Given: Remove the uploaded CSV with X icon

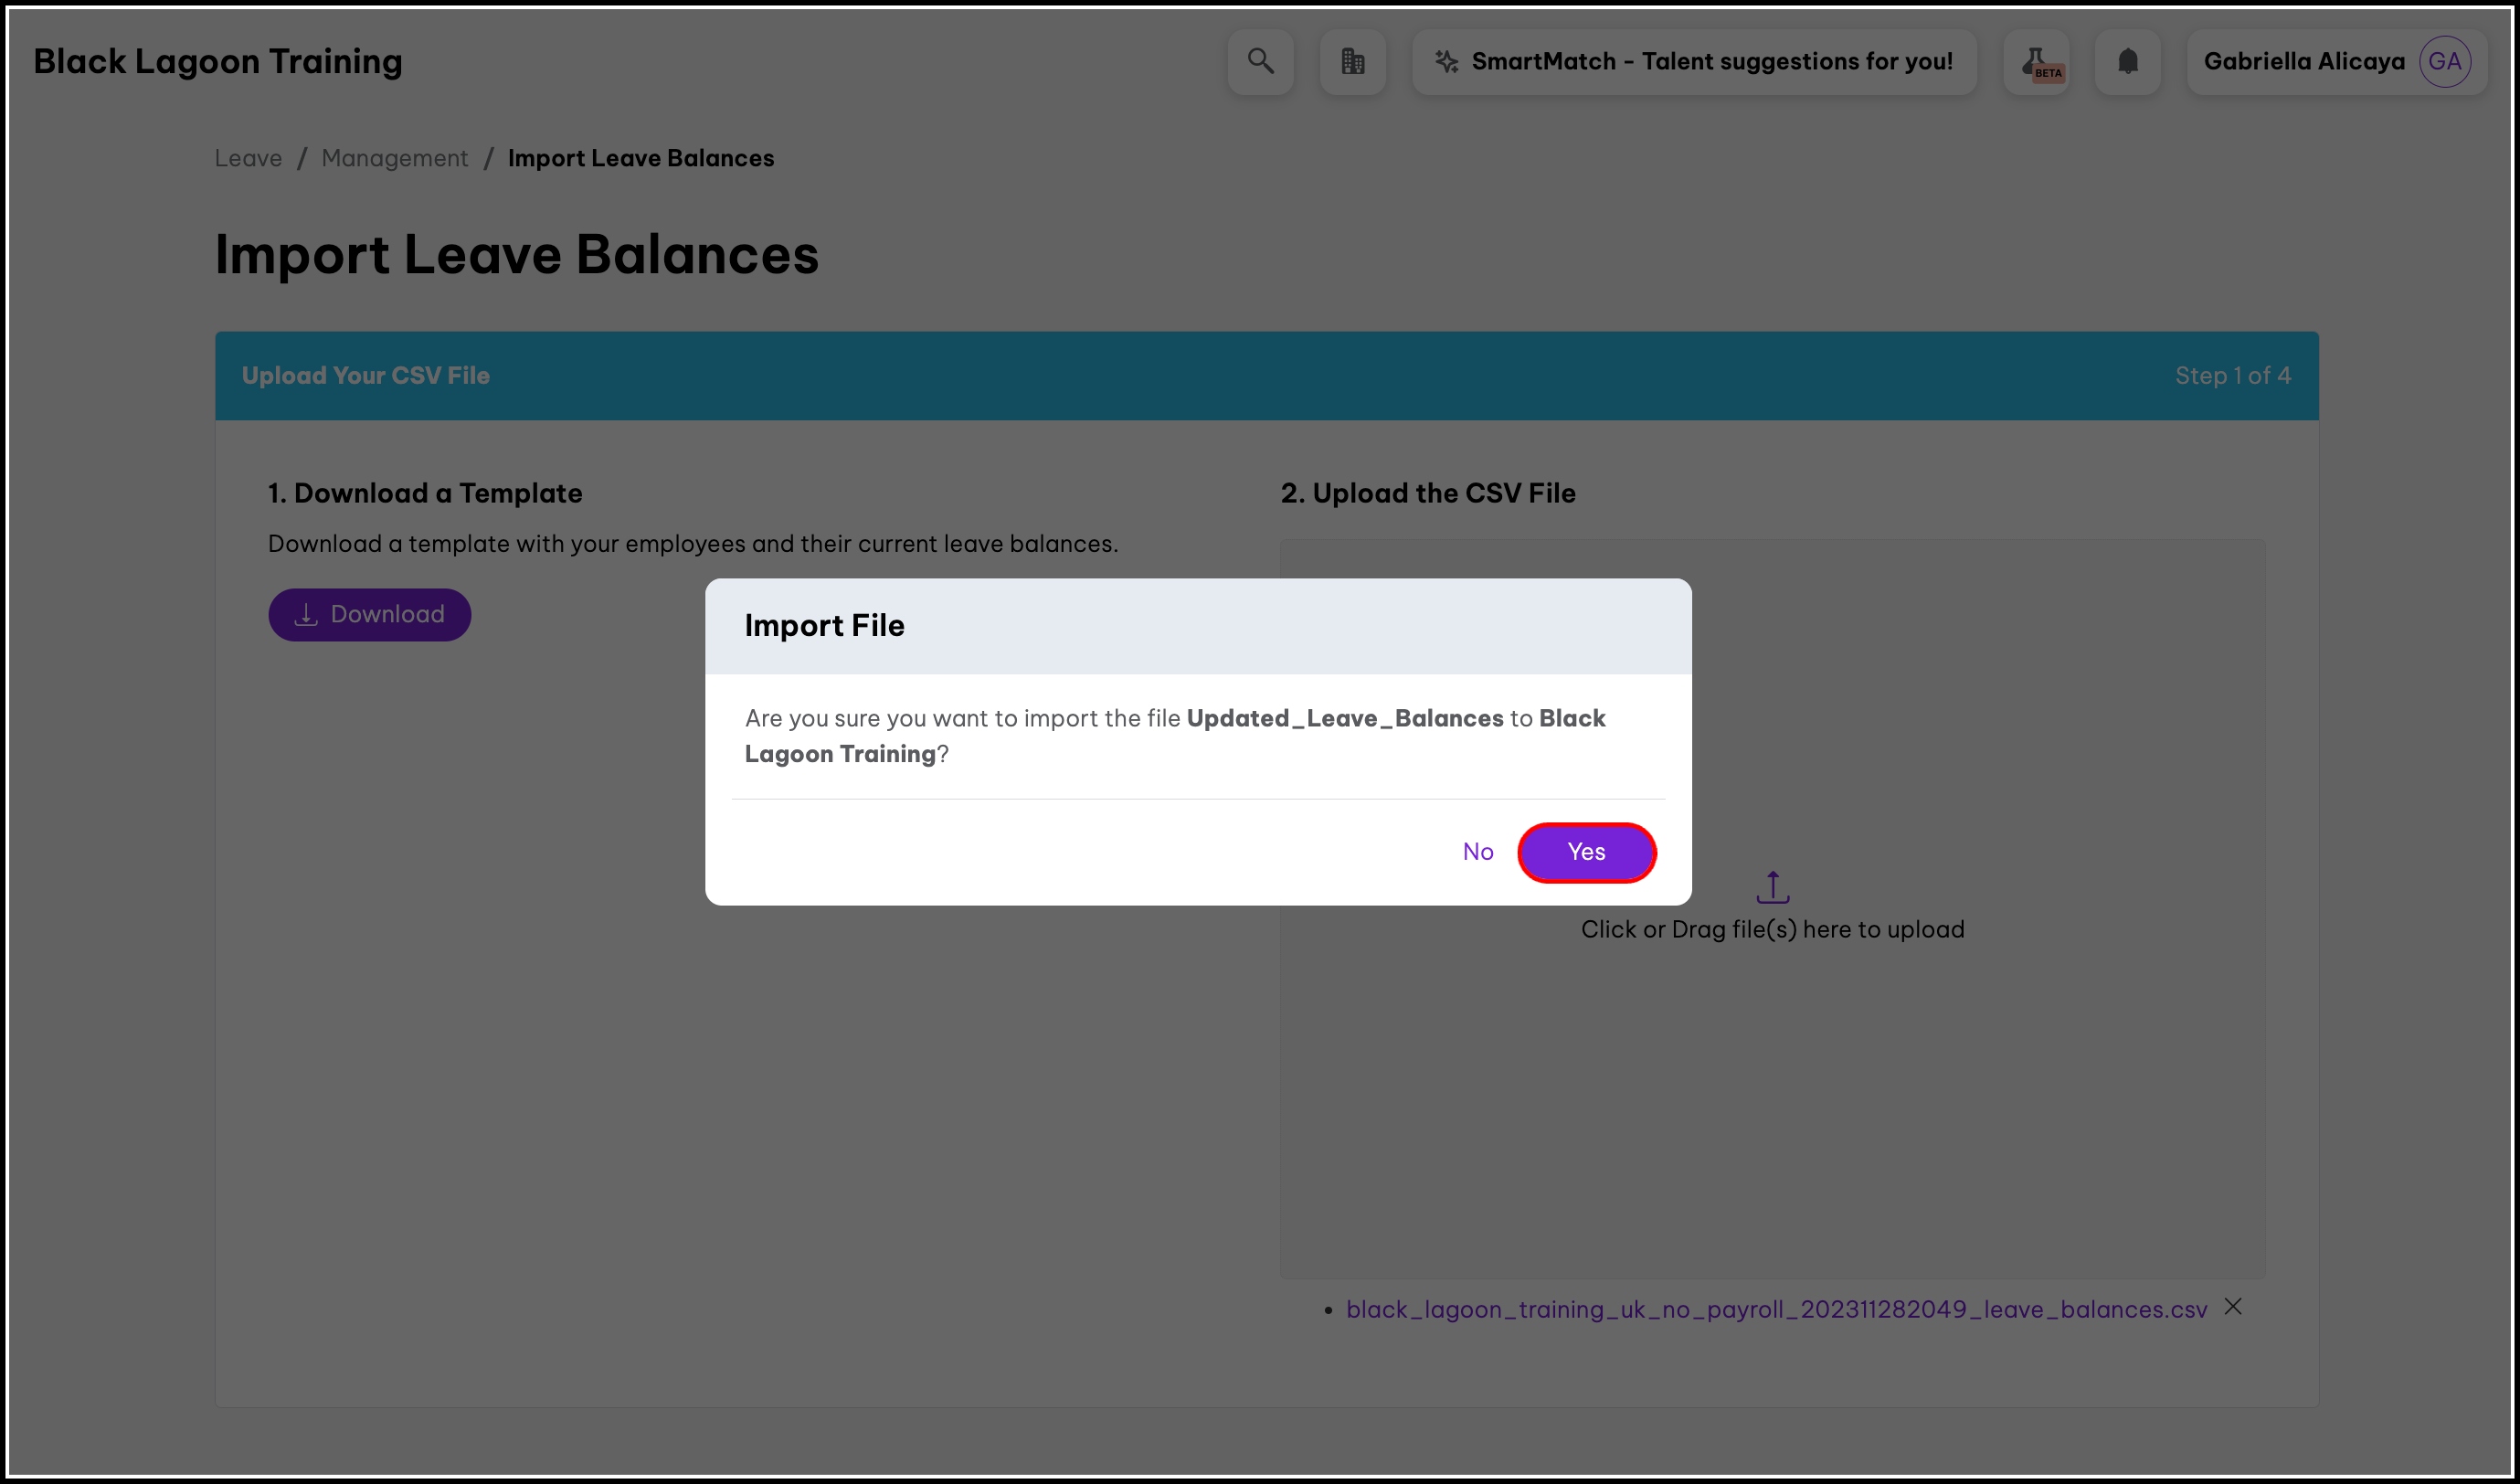Looking at the screenshot, I should coord(2233,1307).
